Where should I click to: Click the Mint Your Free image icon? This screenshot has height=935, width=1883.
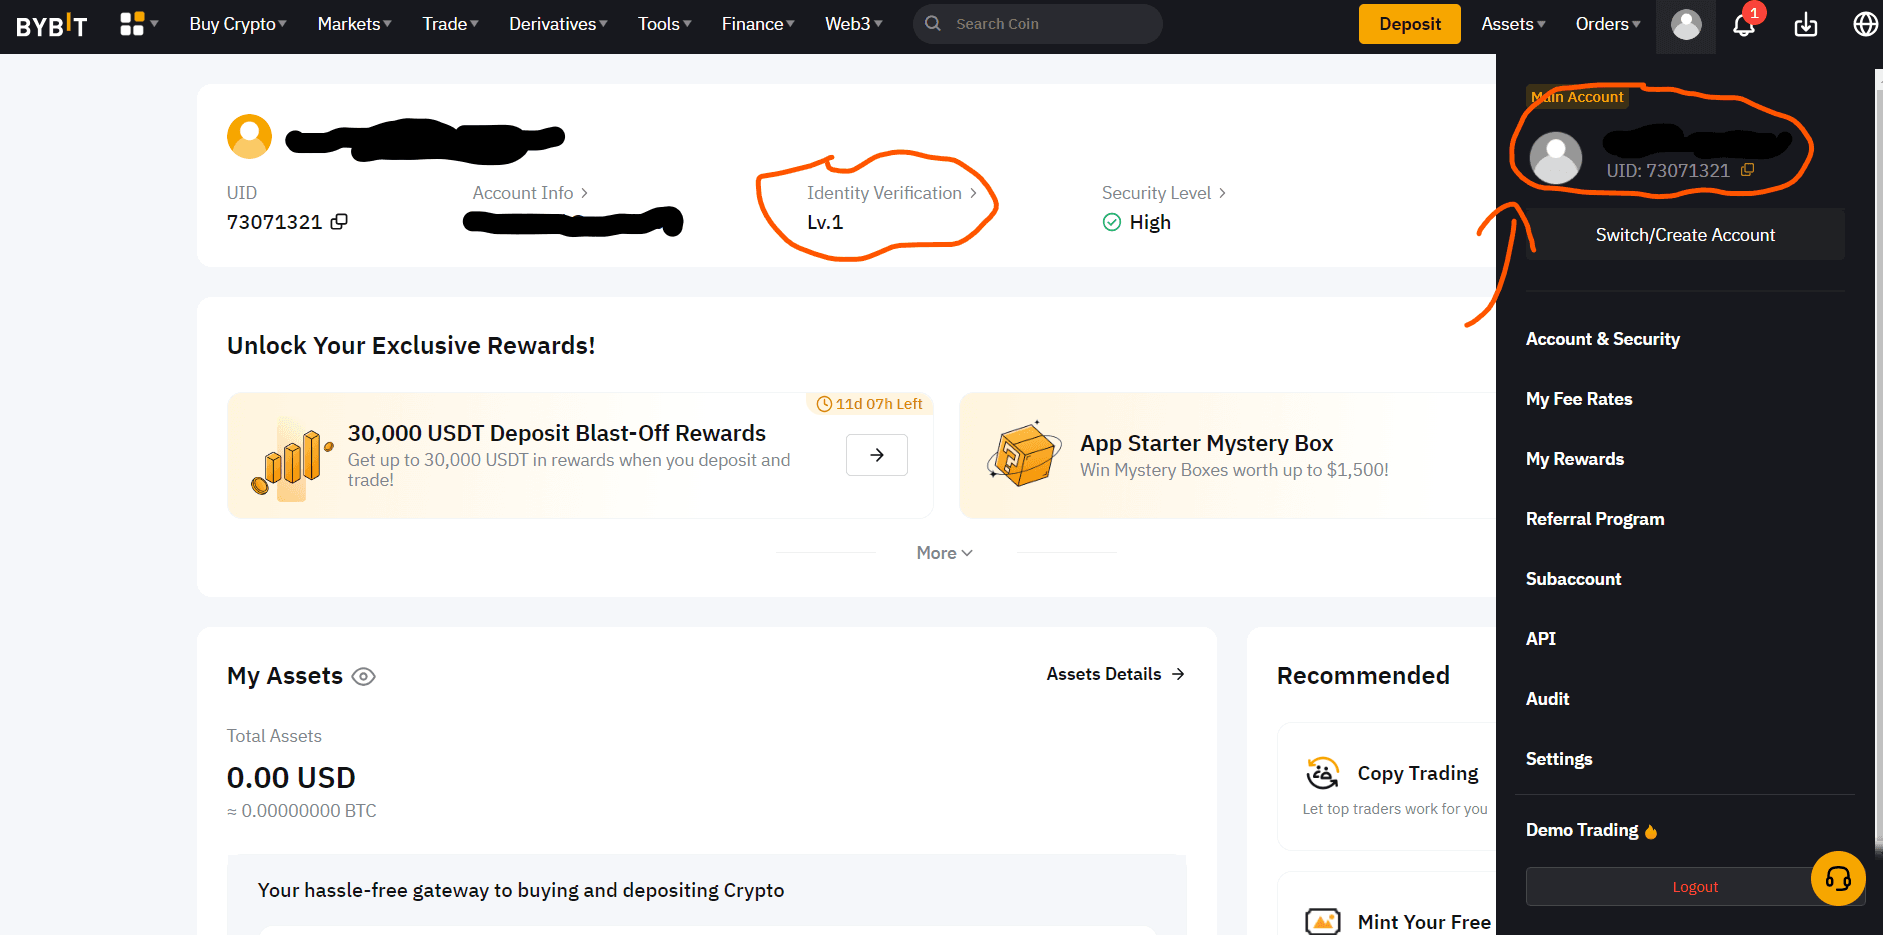[x=1322, y=921]
